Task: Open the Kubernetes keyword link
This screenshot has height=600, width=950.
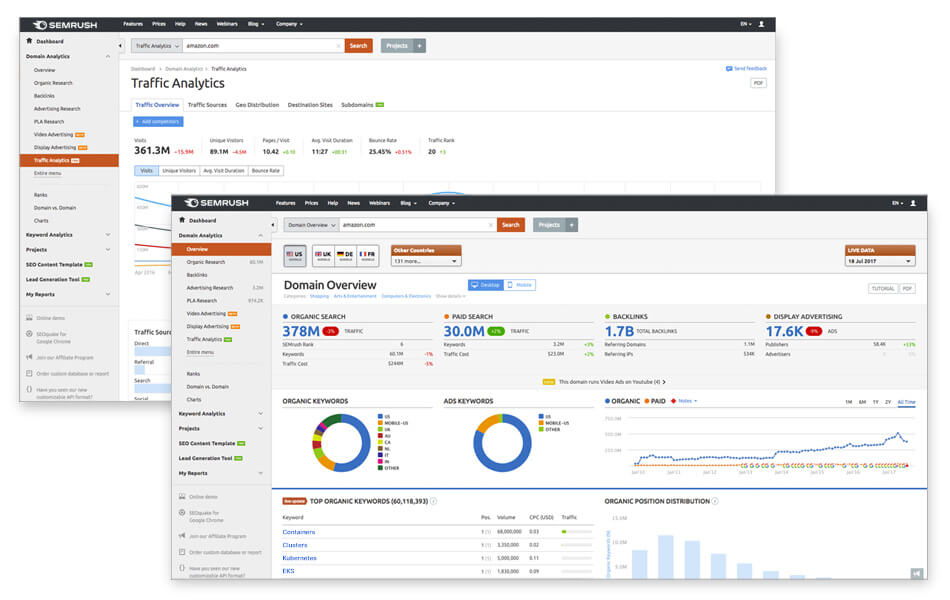Action: pyautogui.click(x=299, y=558)
